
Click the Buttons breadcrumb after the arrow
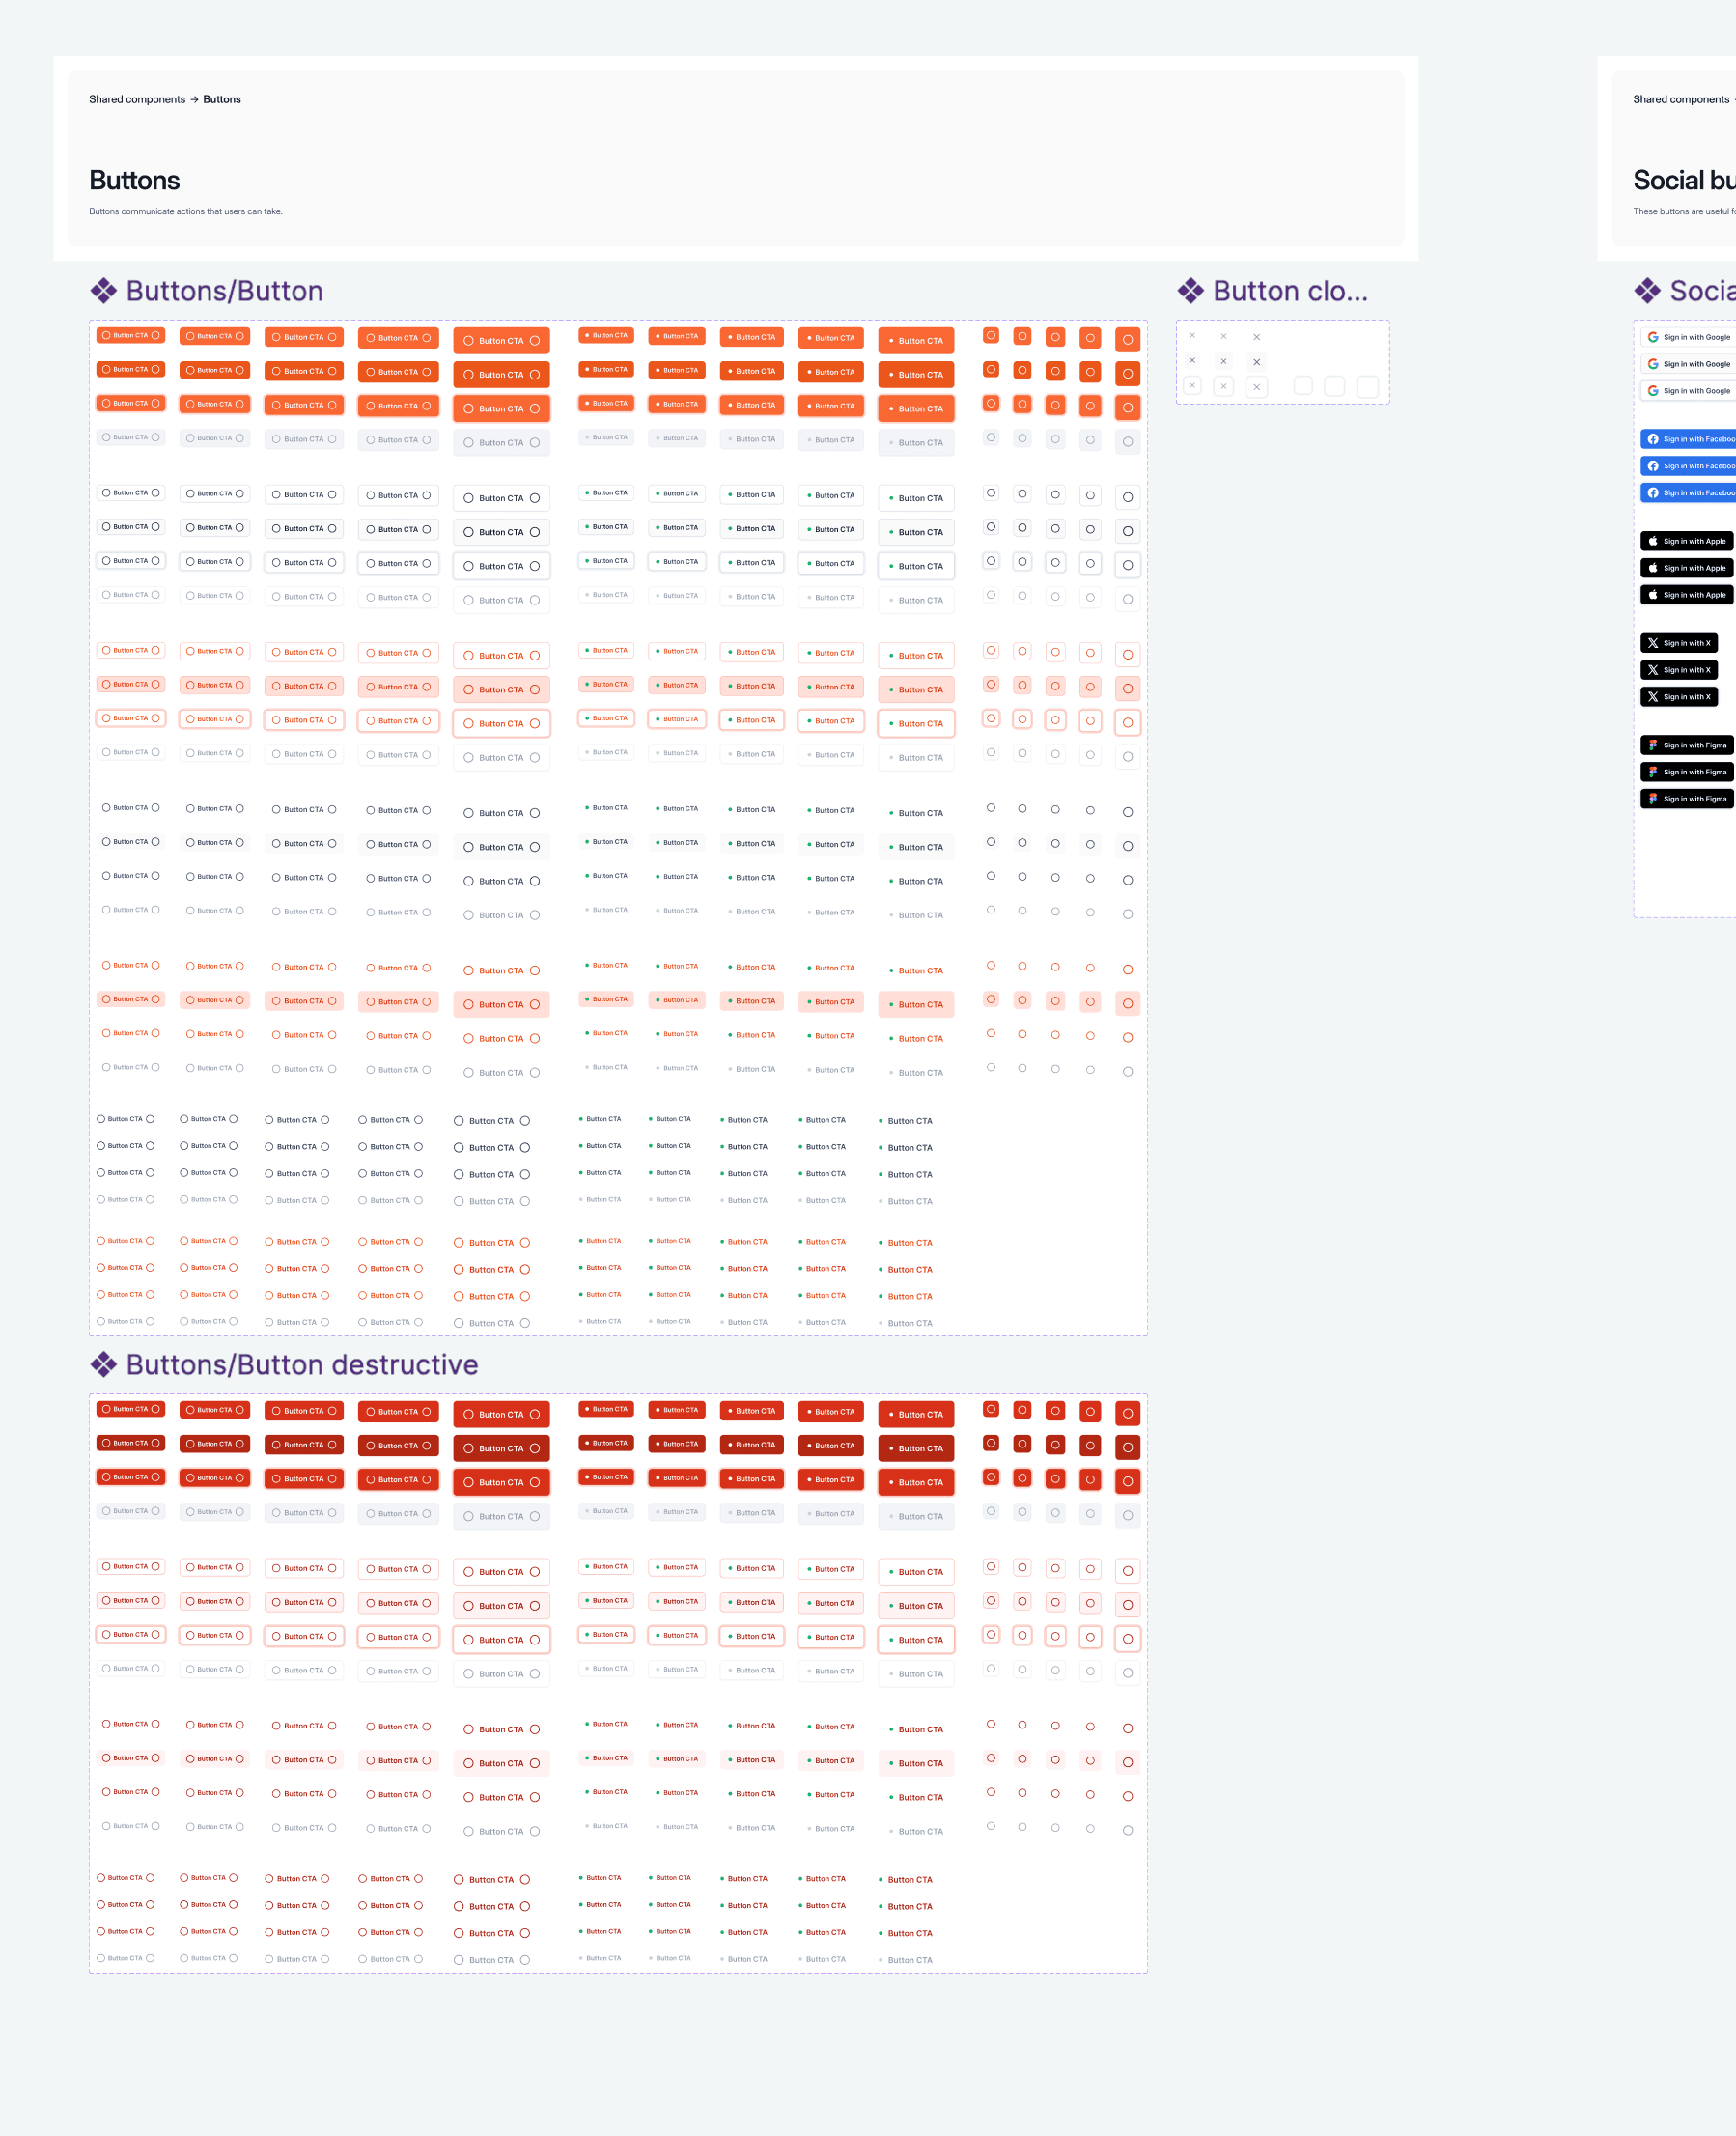pos(222,99)
